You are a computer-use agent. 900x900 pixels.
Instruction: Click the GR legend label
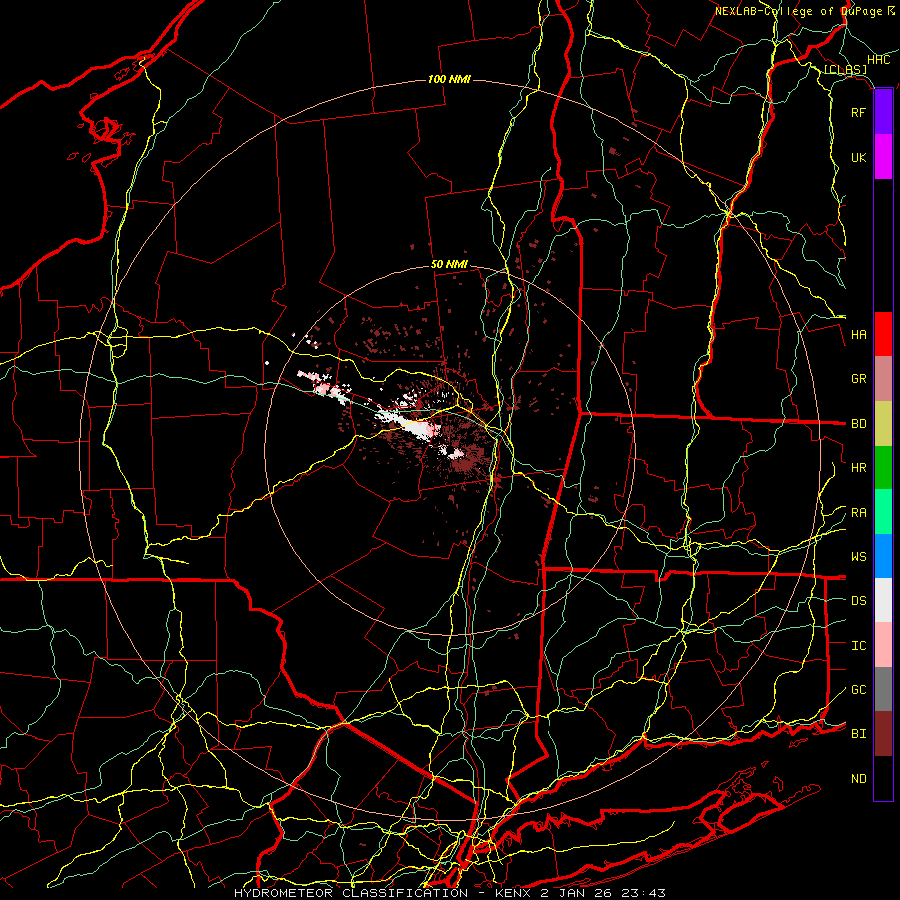tap(859, 379)
